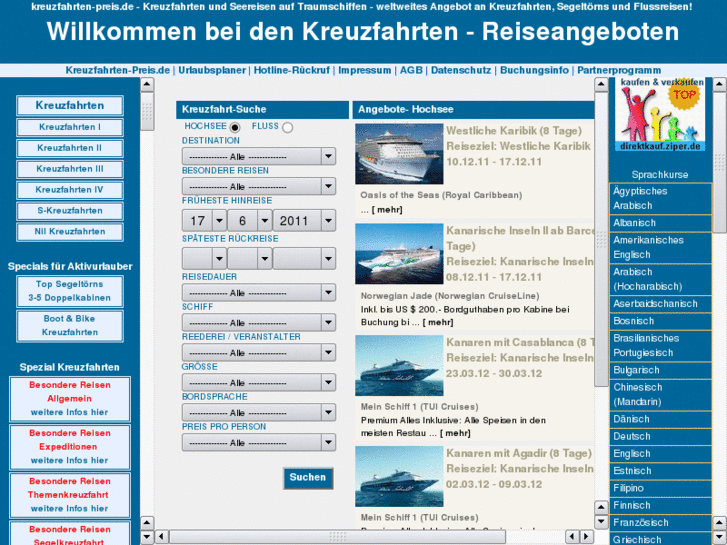Screen dimensions: 727x545
Task: Select Aserbaidschanisch language course
Action: [660, 304]
